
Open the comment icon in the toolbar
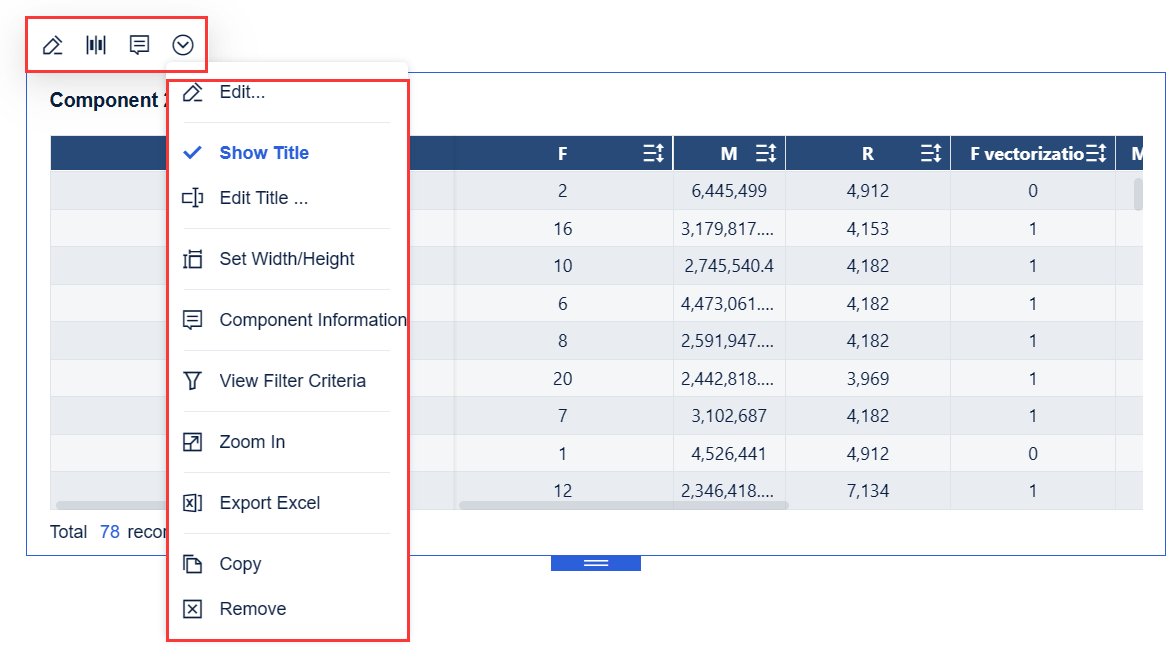pyautogui.click(x=139, y=44)
